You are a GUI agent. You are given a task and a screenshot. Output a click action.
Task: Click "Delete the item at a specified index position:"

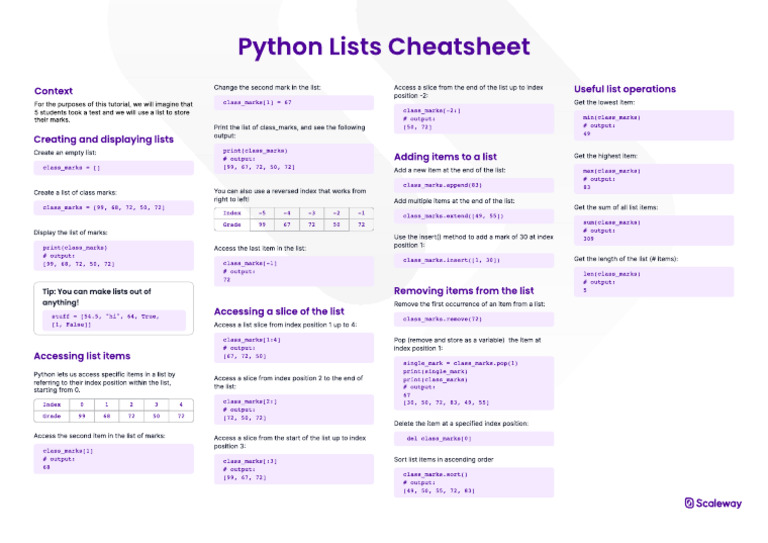(x=461, y=424)
